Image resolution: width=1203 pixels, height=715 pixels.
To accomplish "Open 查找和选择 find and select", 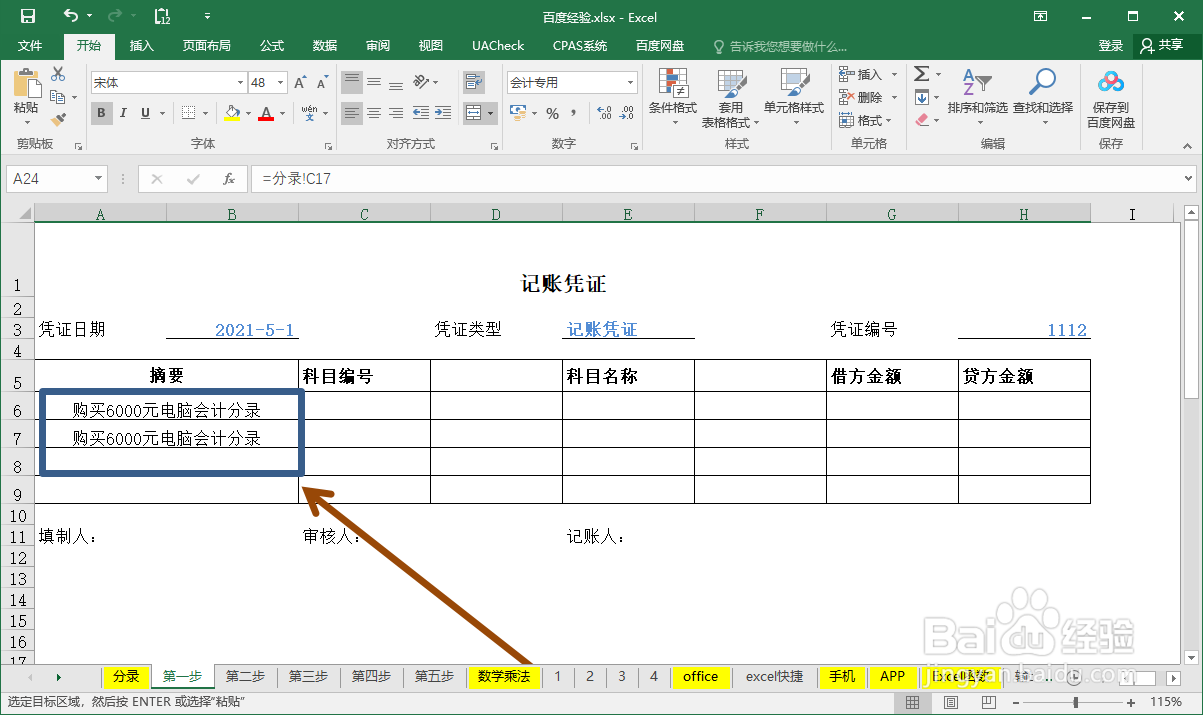I will 1043,98.
